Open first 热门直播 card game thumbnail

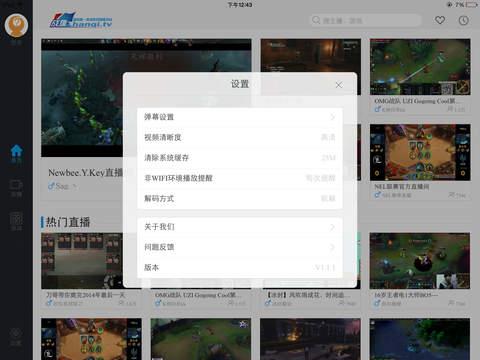click(82, 261)
